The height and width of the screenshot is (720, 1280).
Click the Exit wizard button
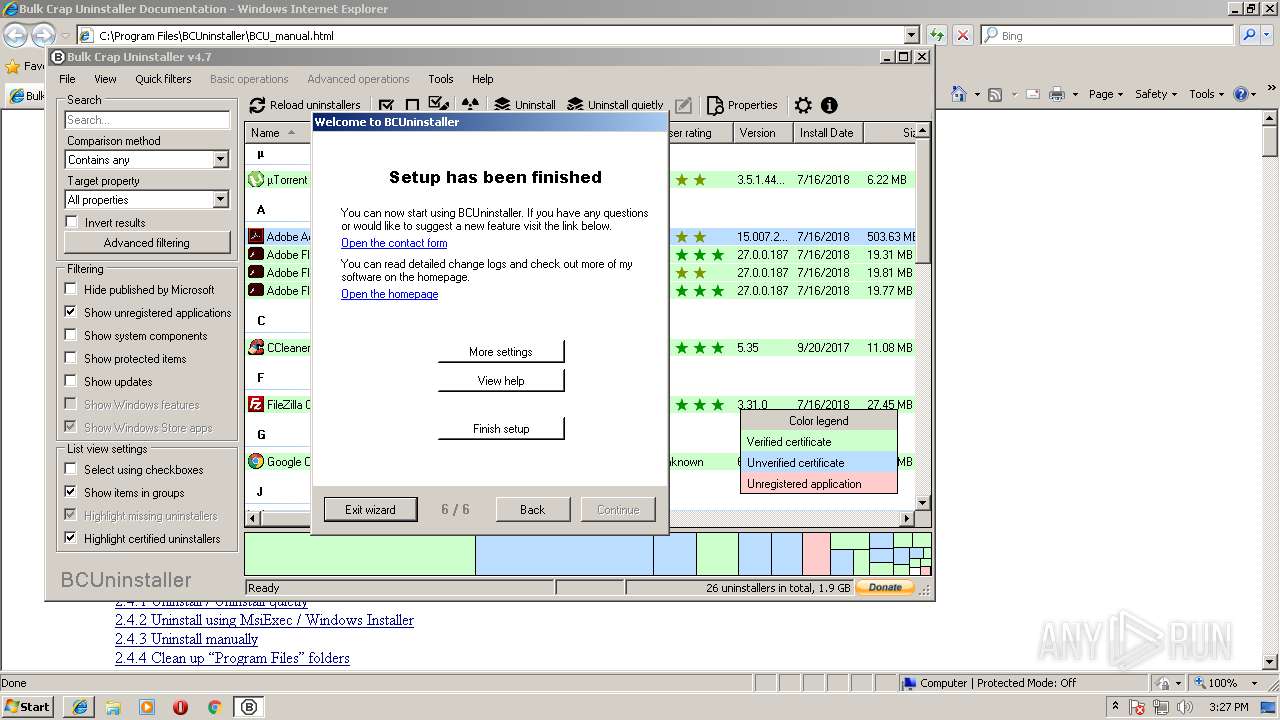370,510
